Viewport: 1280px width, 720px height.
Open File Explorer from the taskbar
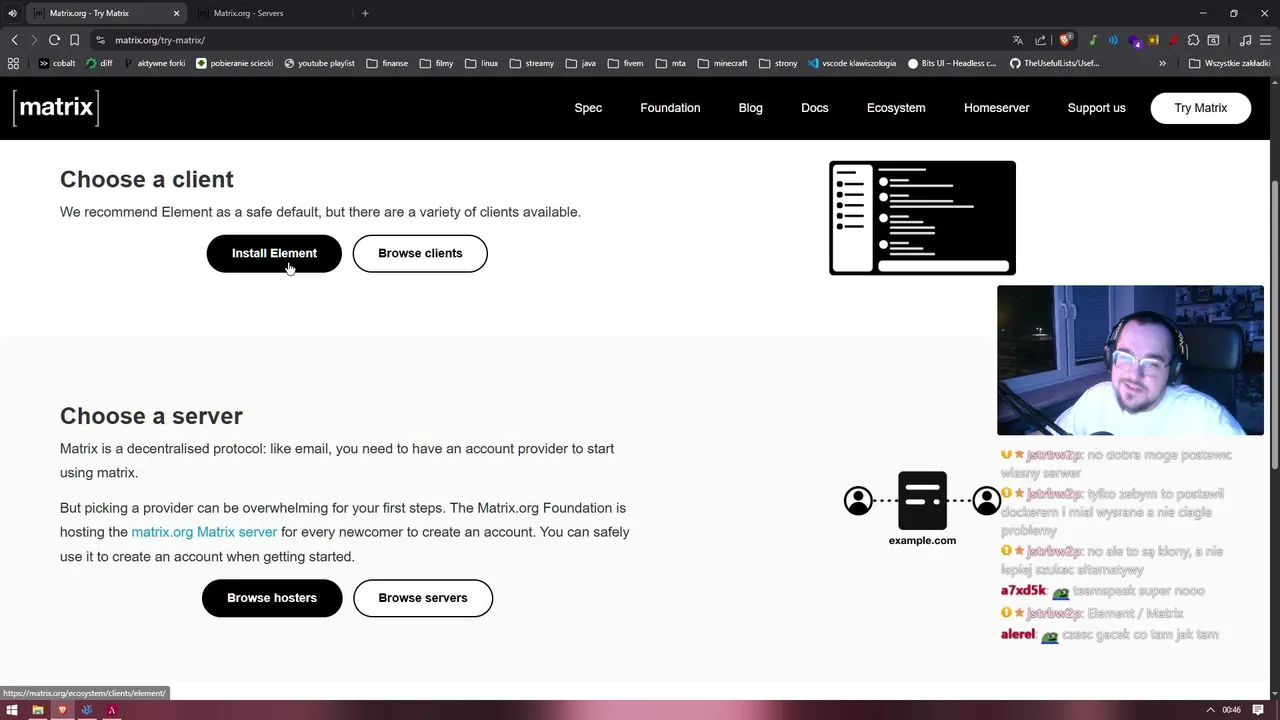[x=37, y=710]
